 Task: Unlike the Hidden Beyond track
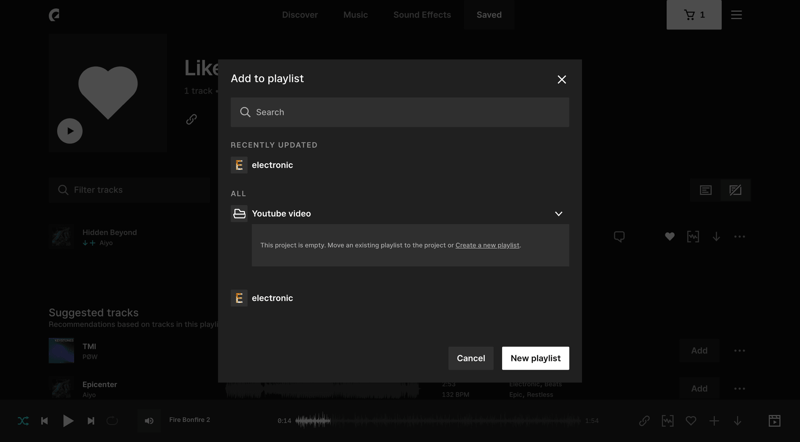point(670,236)
